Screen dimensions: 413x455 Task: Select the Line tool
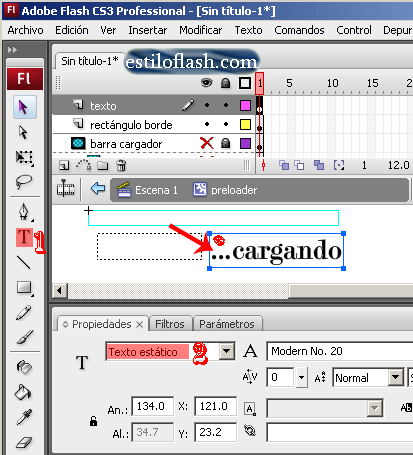[24, 262]
